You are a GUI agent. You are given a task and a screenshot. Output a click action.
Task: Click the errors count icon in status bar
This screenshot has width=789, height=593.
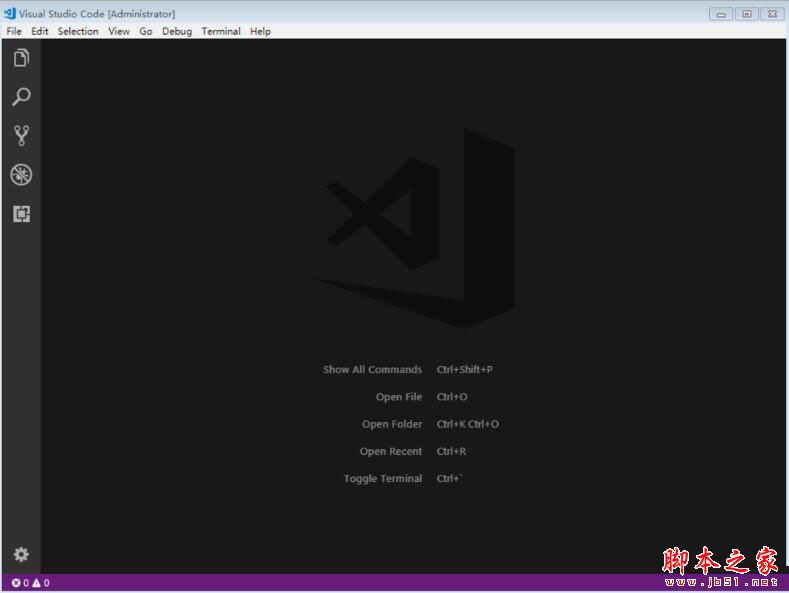pyautogui.click(x=17, y=583)
